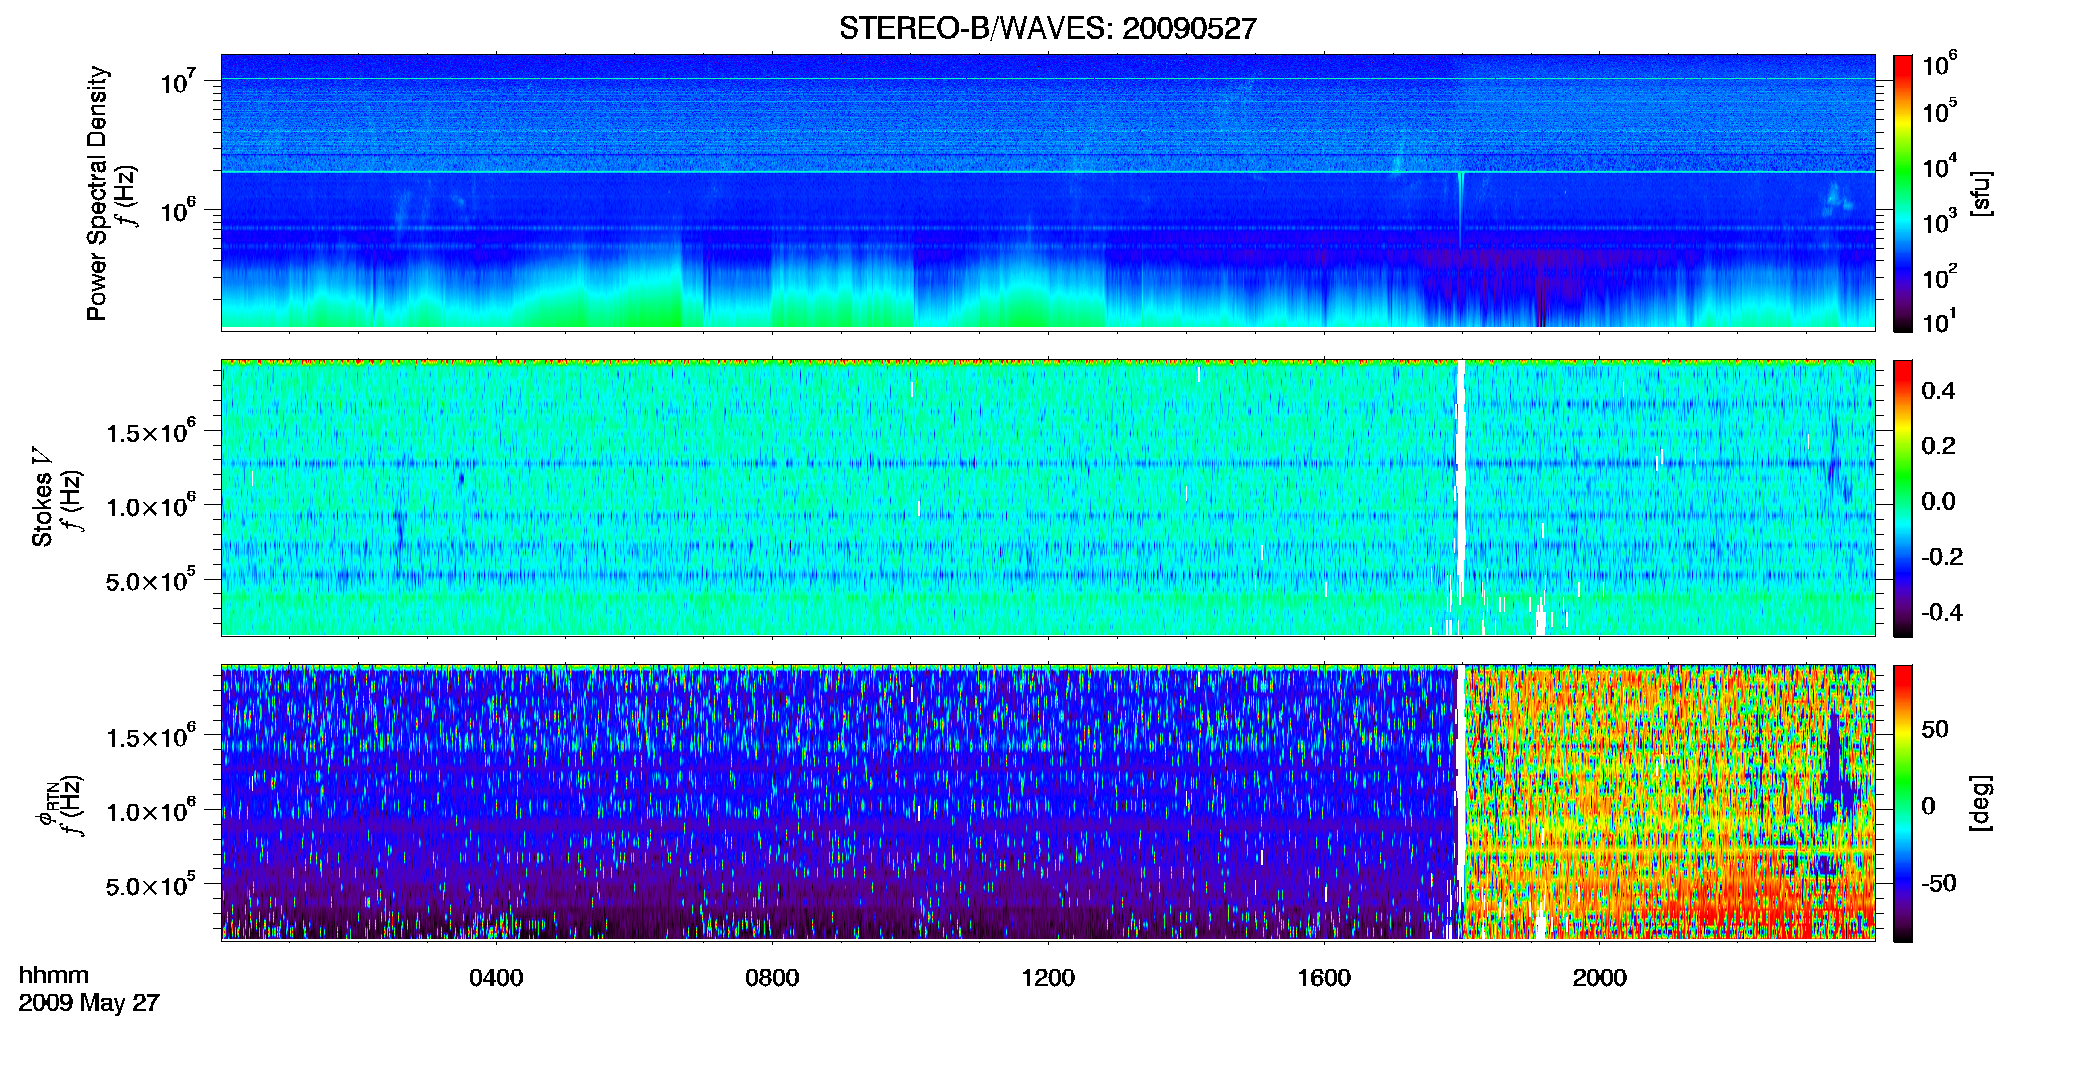
Task: Click the "0800" time axis label
Action: click(772, 977)
